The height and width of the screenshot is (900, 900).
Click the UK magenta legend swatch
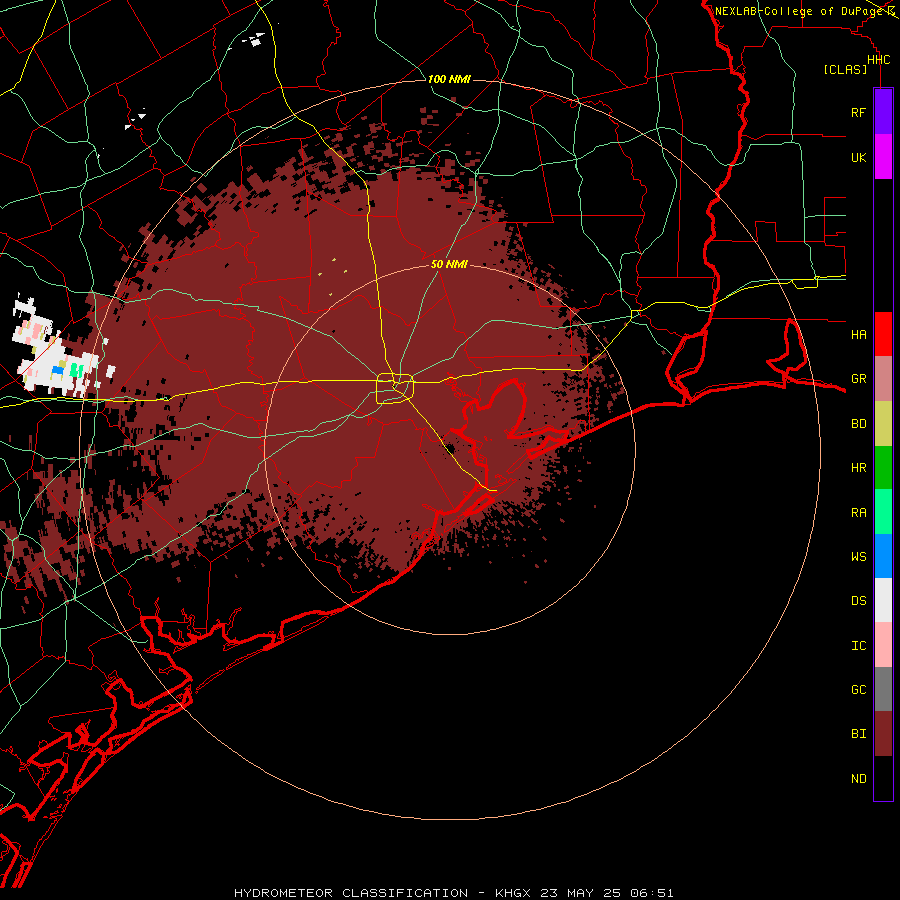(883, 157)
